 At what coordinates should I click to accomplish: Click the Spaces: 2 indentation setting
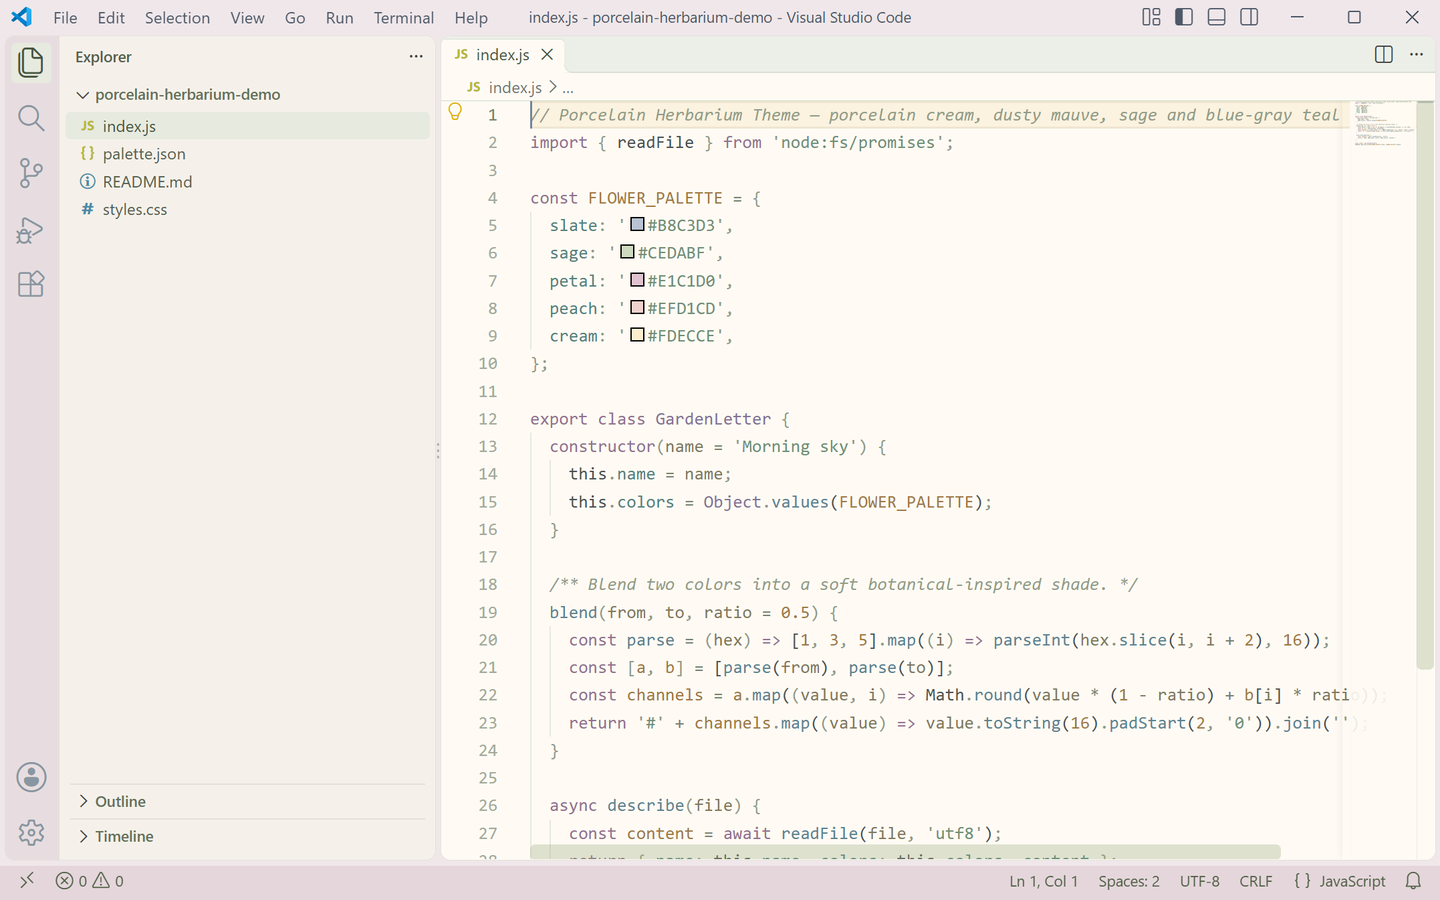pos(1129,881)
